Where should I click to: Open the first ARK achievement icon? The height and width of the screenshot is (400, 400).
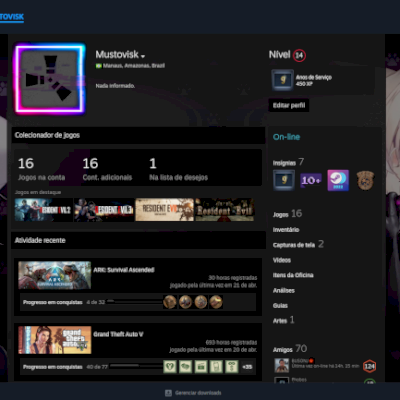coord(170,302)
